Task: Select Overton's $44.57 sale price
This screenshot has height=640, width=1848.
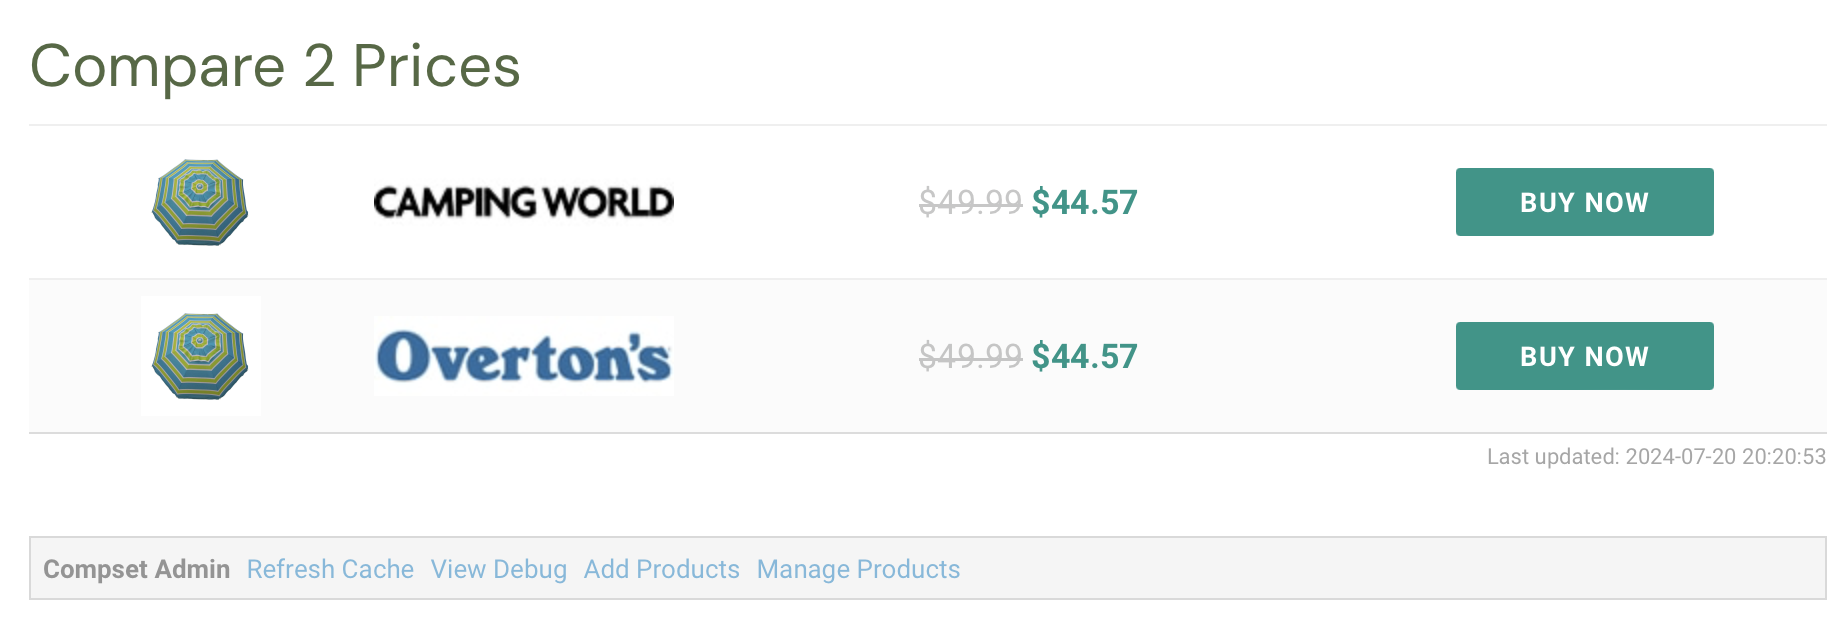Action: click(1085, 357)
